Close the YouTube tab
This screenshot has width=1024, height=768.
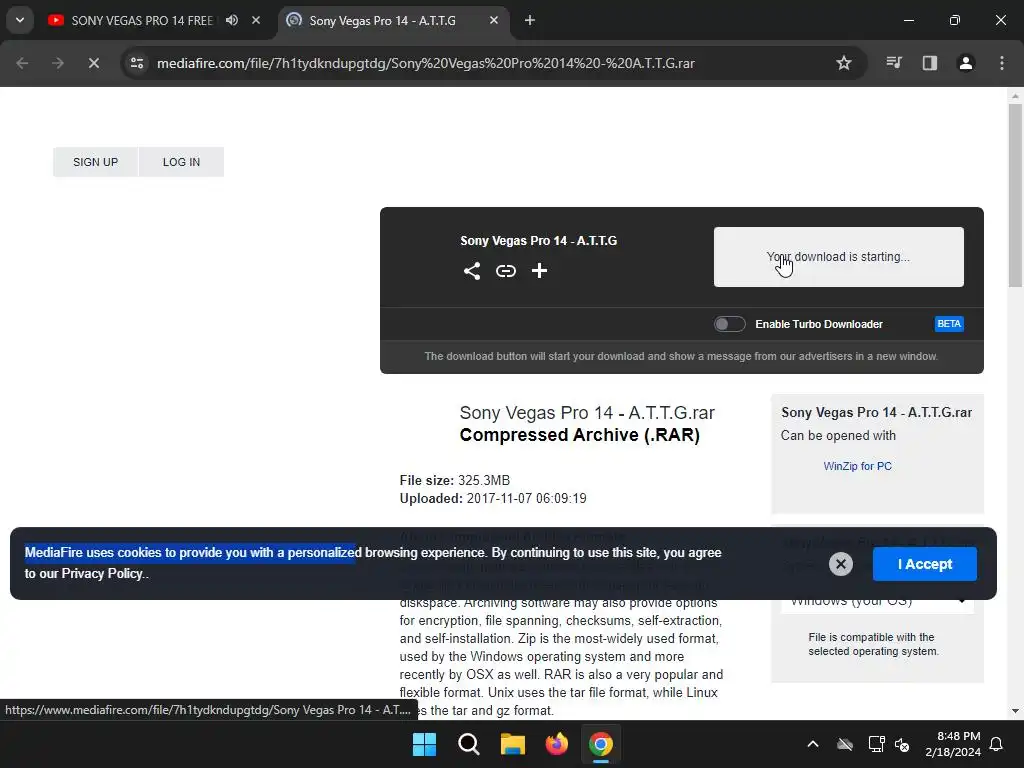[x=256, y=20]
